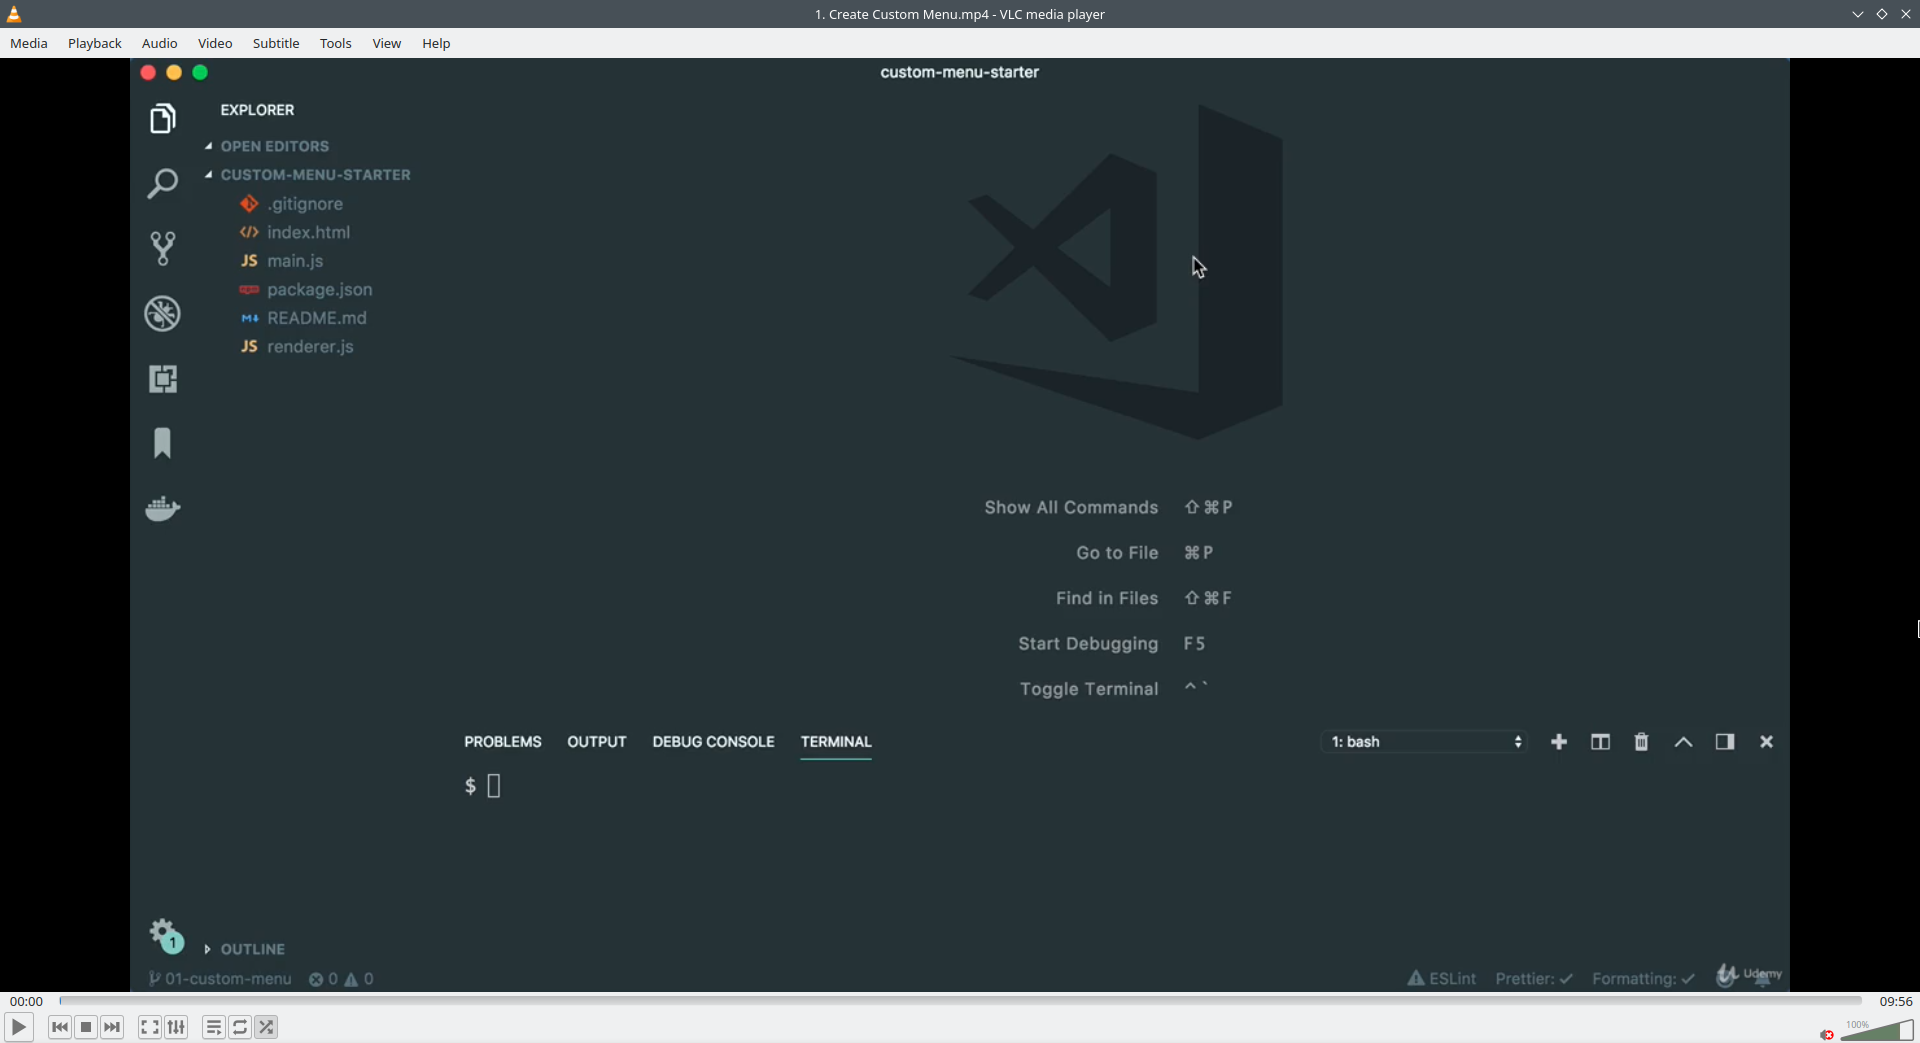
Task: Move the panel to the side
Action: (x=1725, y=742)
